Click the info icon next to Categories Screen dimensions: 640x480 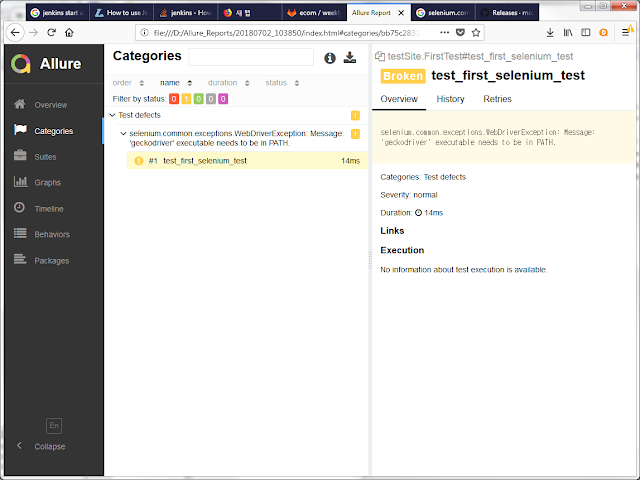pyautogui.click(x=330, y=58)
